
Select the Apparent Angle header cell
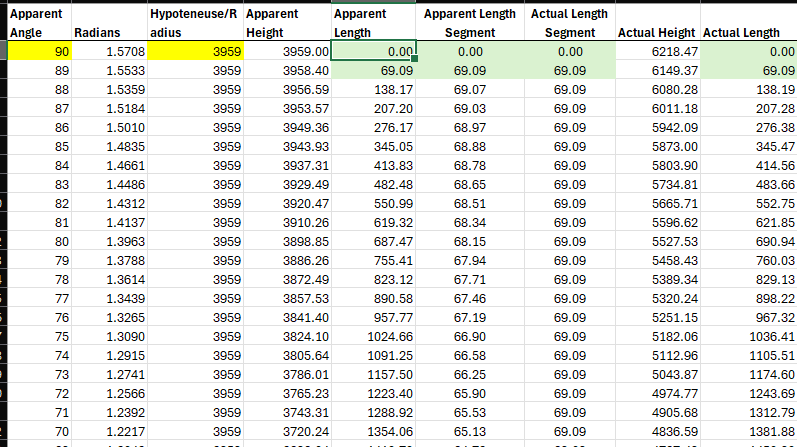click(x=39, y=22)
